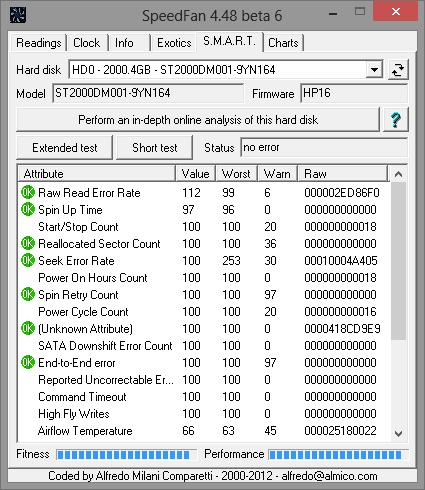Click raw value 000002ED86F0
The width and height of the screenshot is (425, 490).
coord(342,193)
